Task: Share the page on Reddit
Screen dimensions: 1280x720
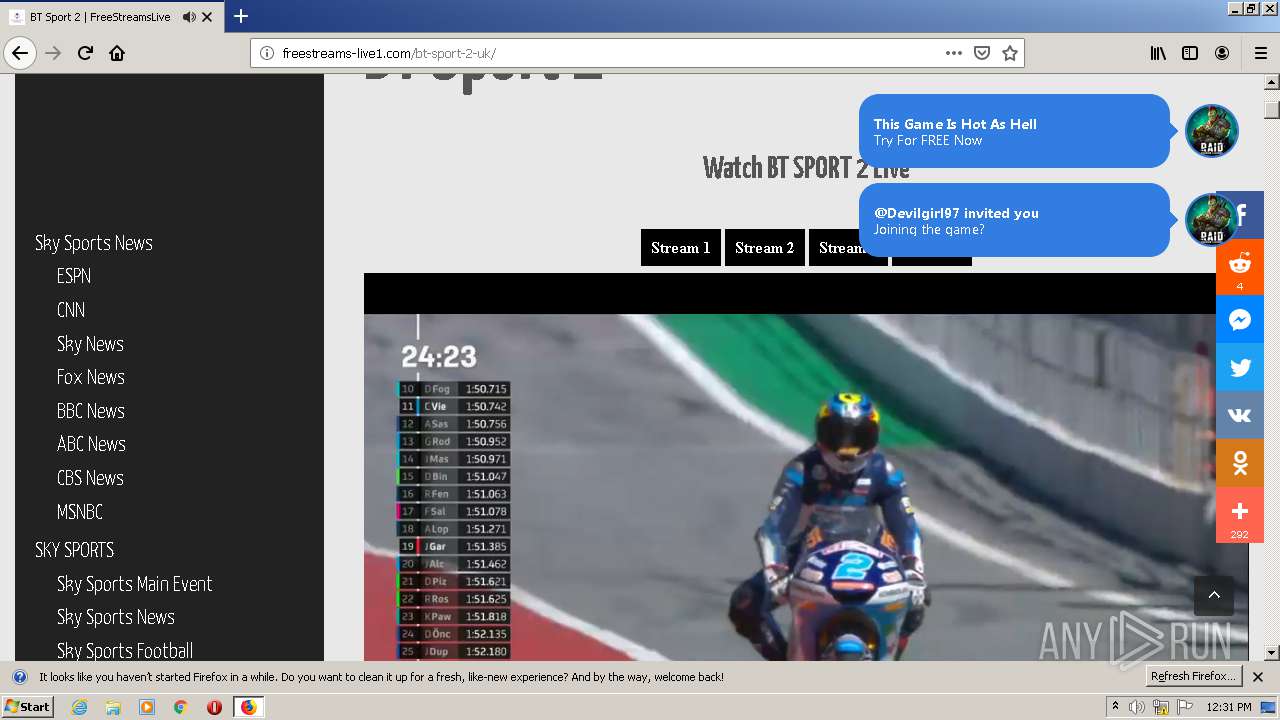Action: coord(1240,267)
